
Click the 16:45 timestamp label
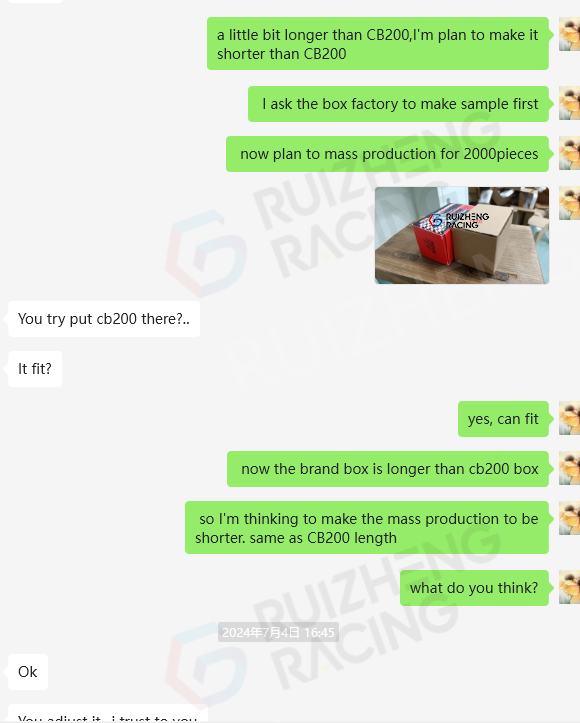[x=278, y=632]
